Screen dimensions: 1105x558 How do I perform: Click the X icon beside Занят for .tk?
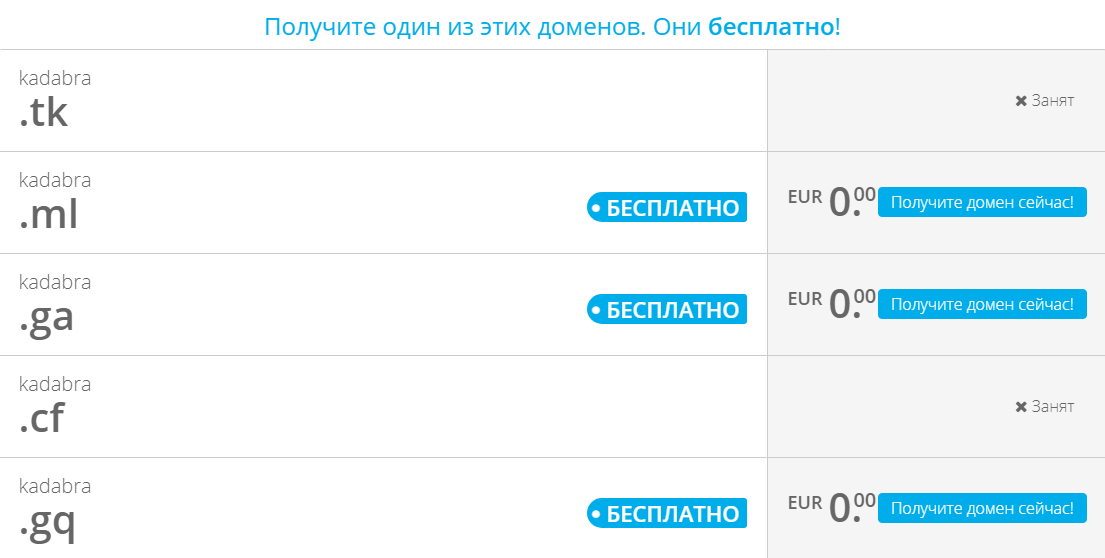1021,101
